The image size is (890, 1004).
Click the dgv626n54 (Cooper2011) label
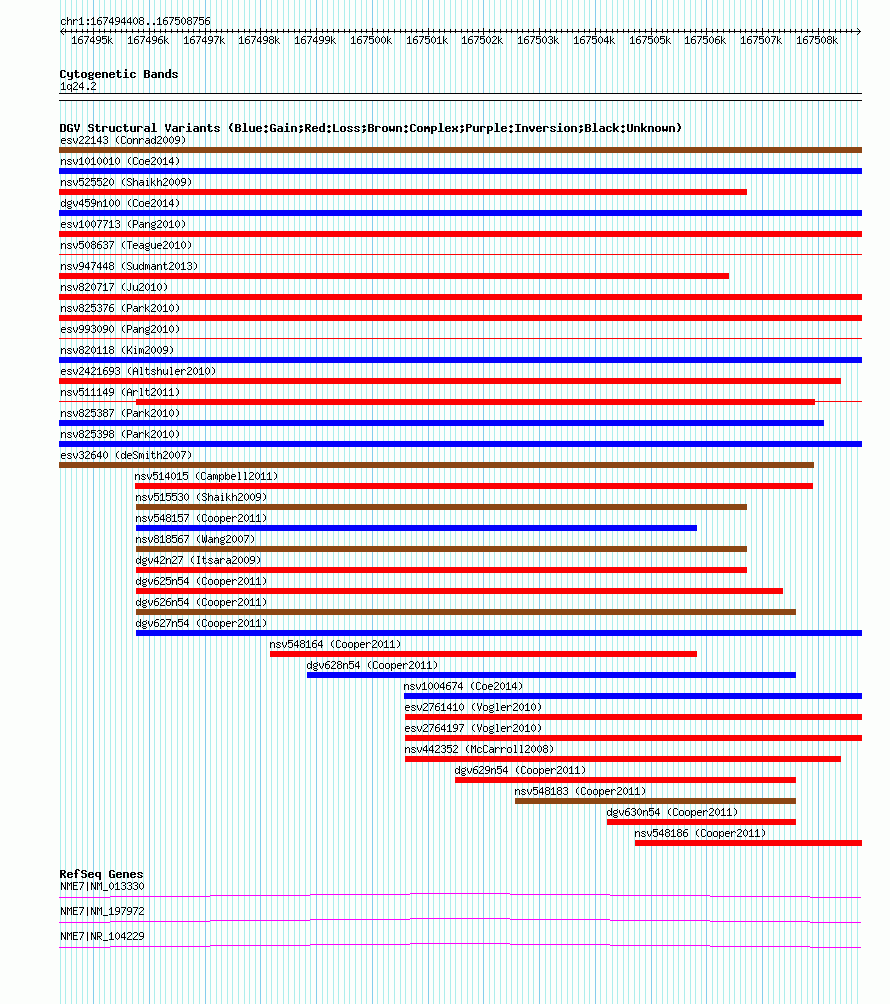[x=201, y=603]
